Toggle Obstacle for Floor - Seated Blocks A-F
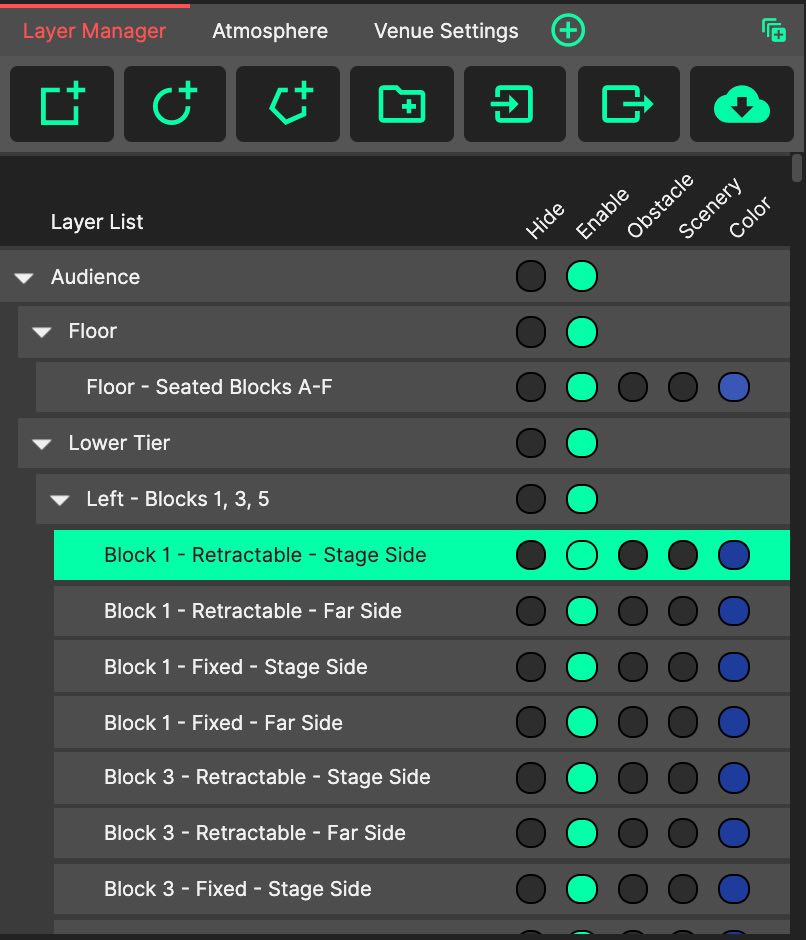The image size is (806, 940). pos(633,387)
